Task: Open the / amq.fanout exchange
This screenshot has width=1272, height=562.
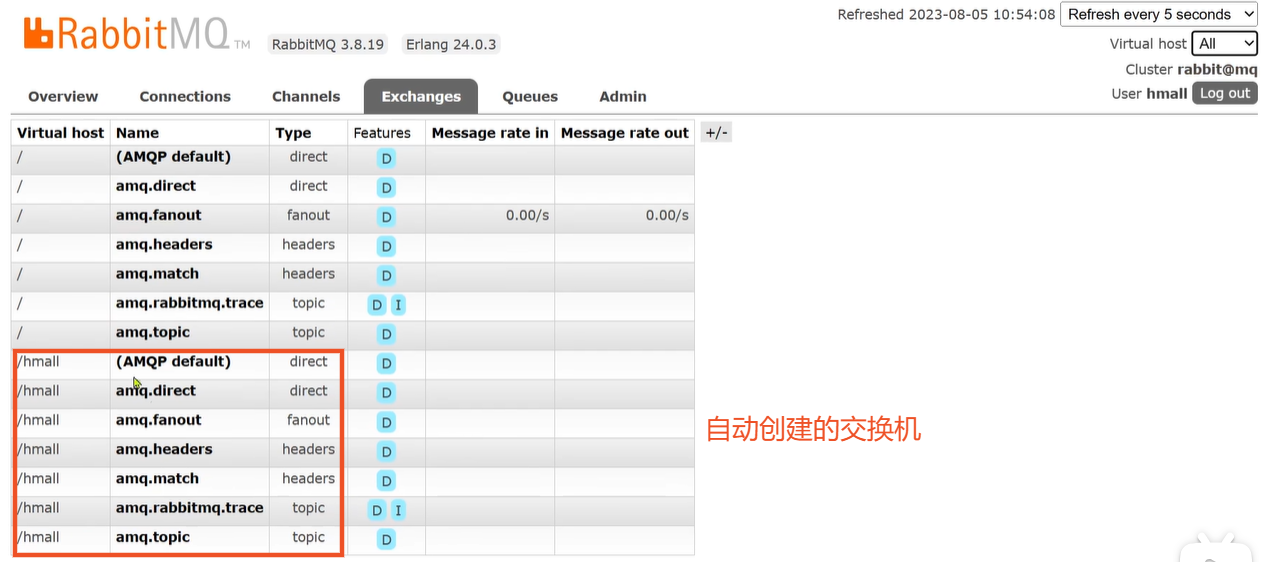Action: (x=159, y=215)
